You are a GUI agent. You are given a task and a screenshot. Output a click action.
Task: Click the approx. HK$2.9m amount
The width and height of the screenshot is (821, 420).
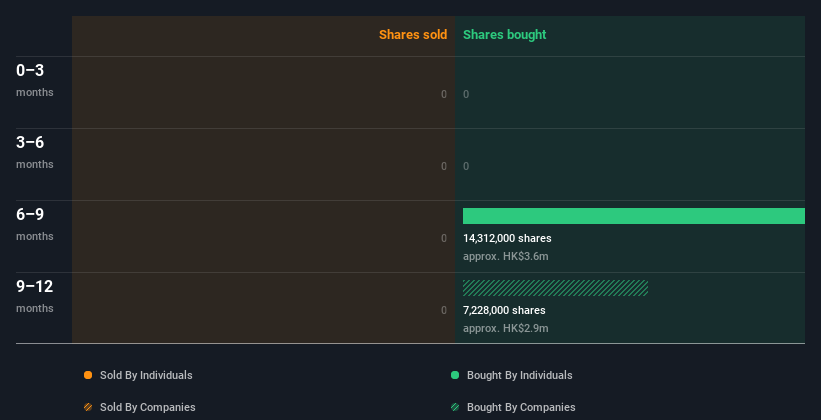[x=506, y=328]
